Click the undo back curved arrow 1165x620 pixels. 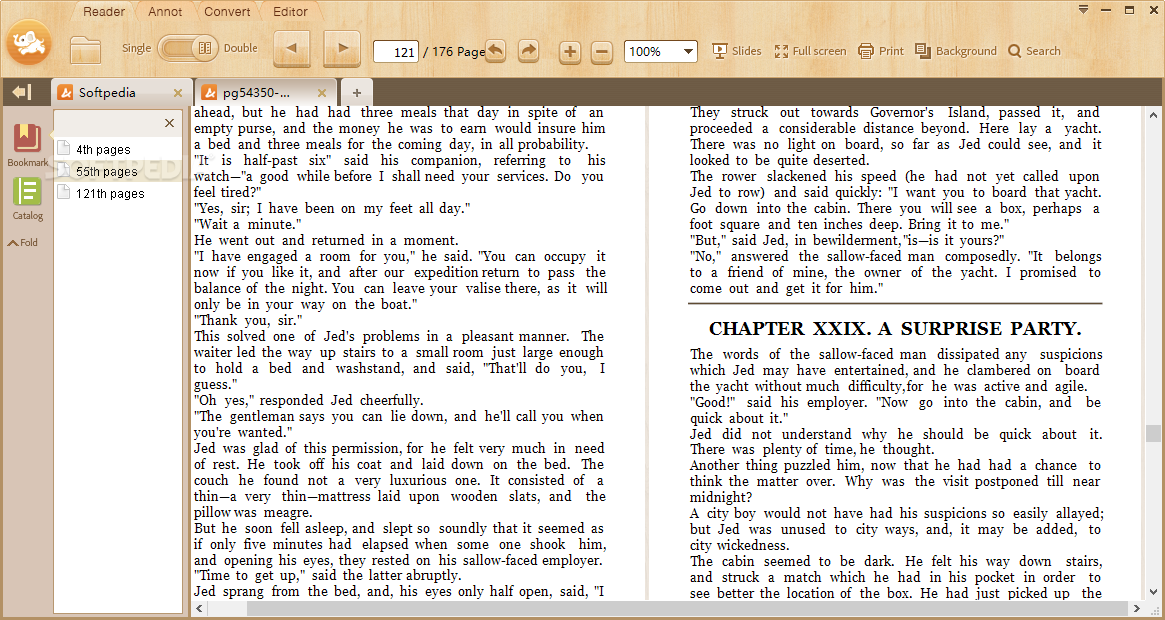(x=496, y=51)
